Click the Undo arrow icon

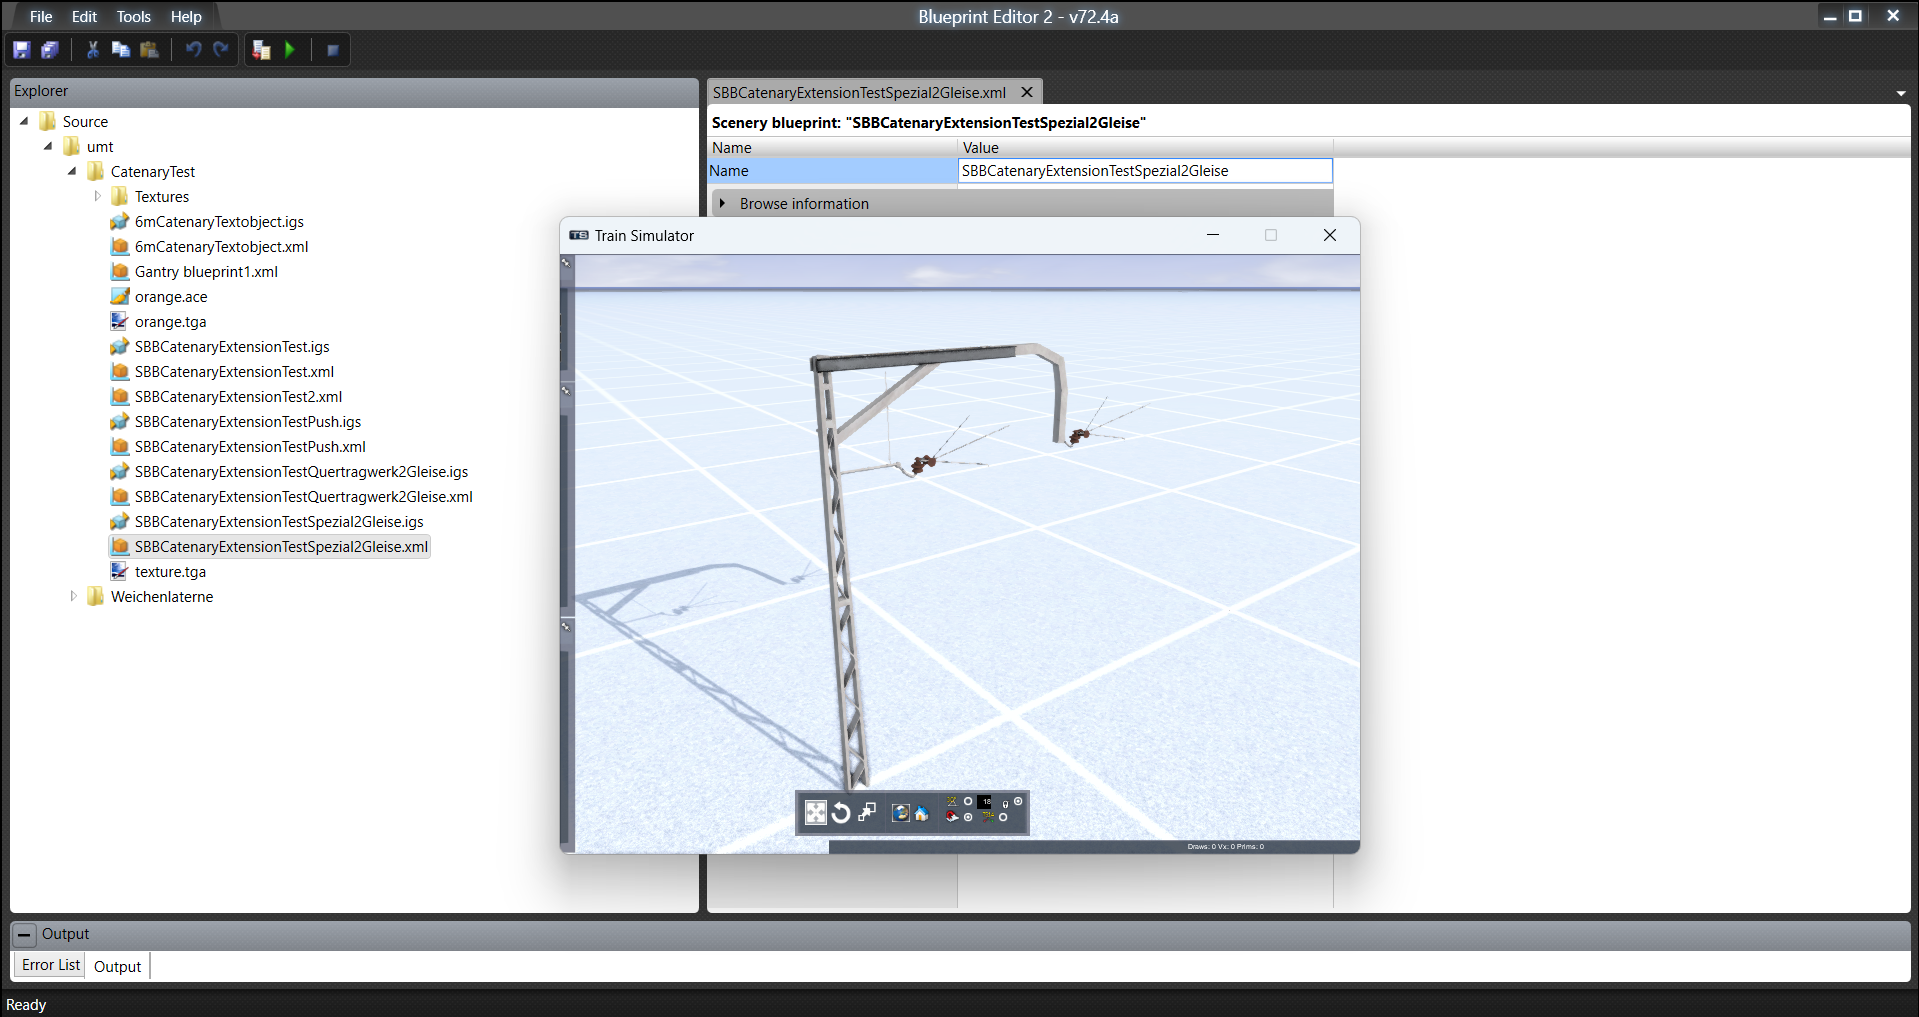[x=193, y=50]
